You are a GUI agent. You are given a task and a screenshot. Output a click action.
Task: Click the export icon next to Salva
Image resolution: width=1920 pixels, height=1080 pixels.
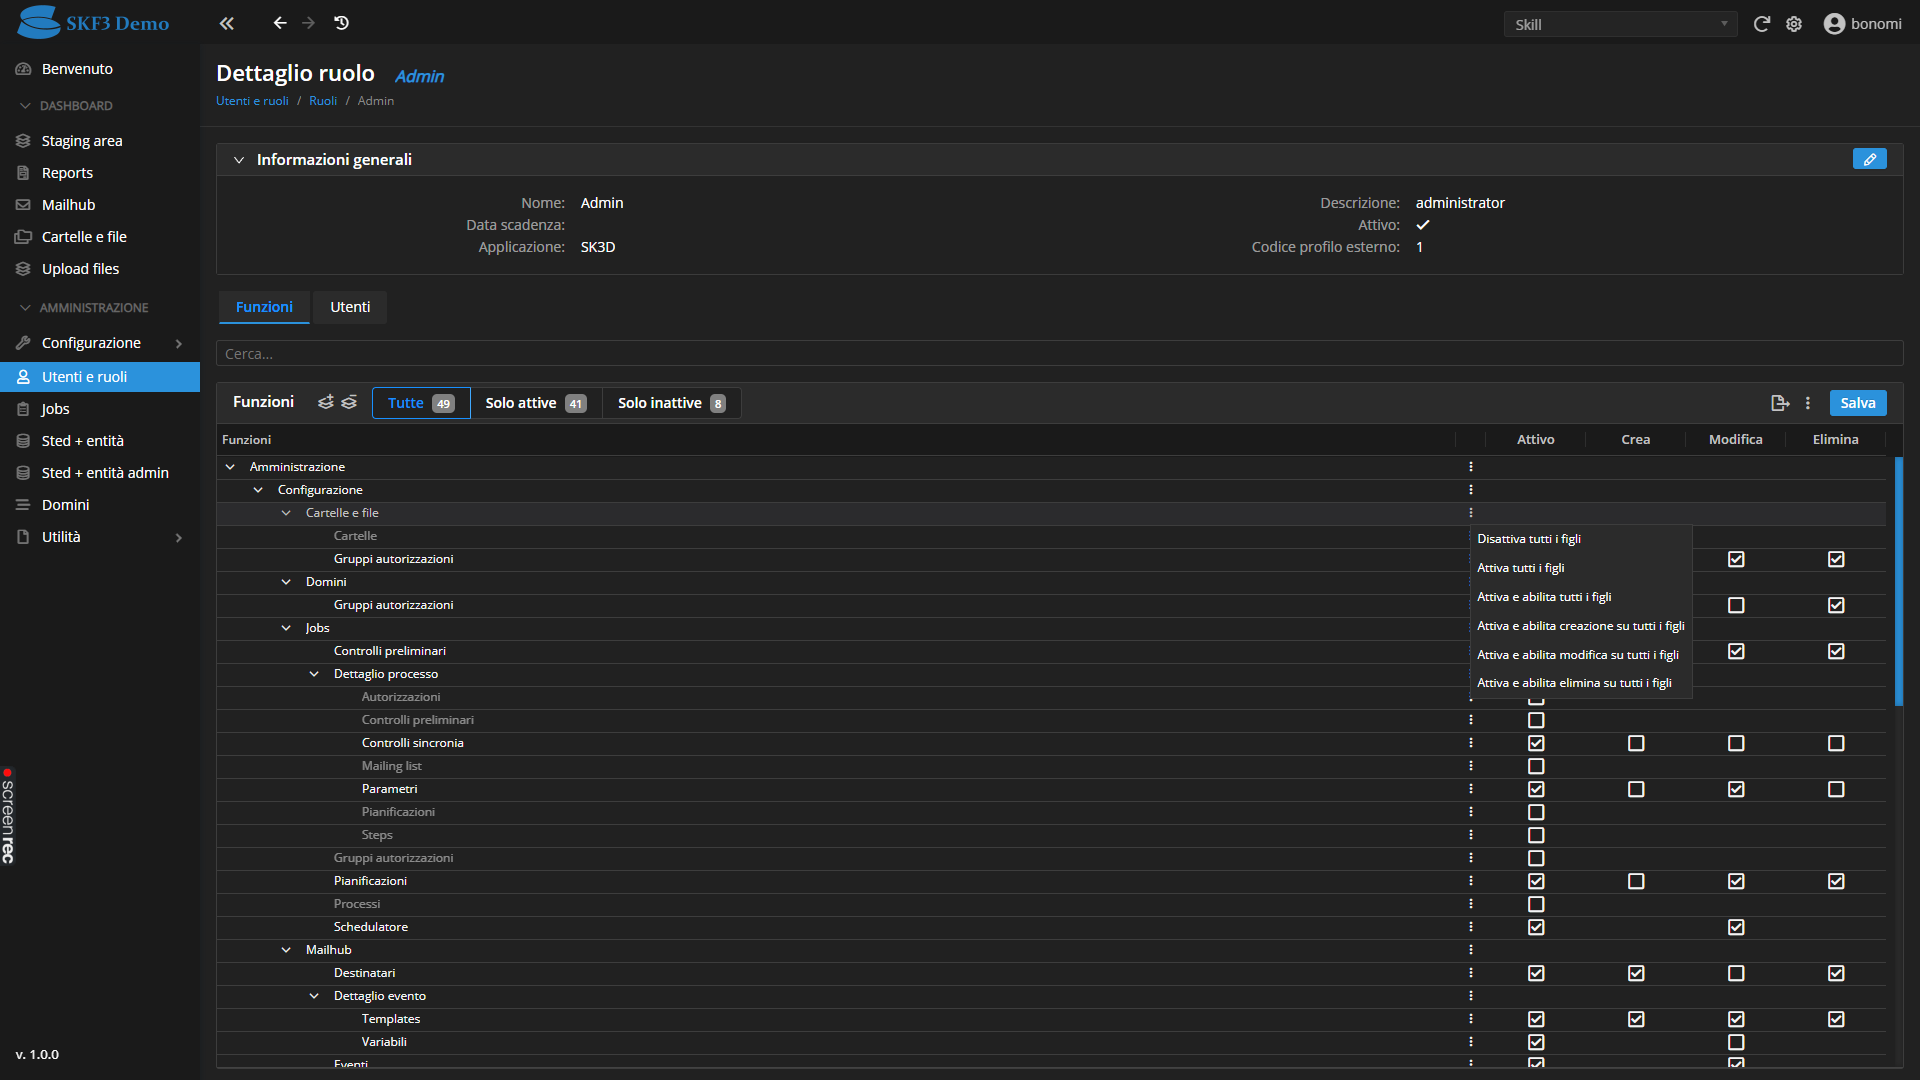click(x=1780, y=403)
